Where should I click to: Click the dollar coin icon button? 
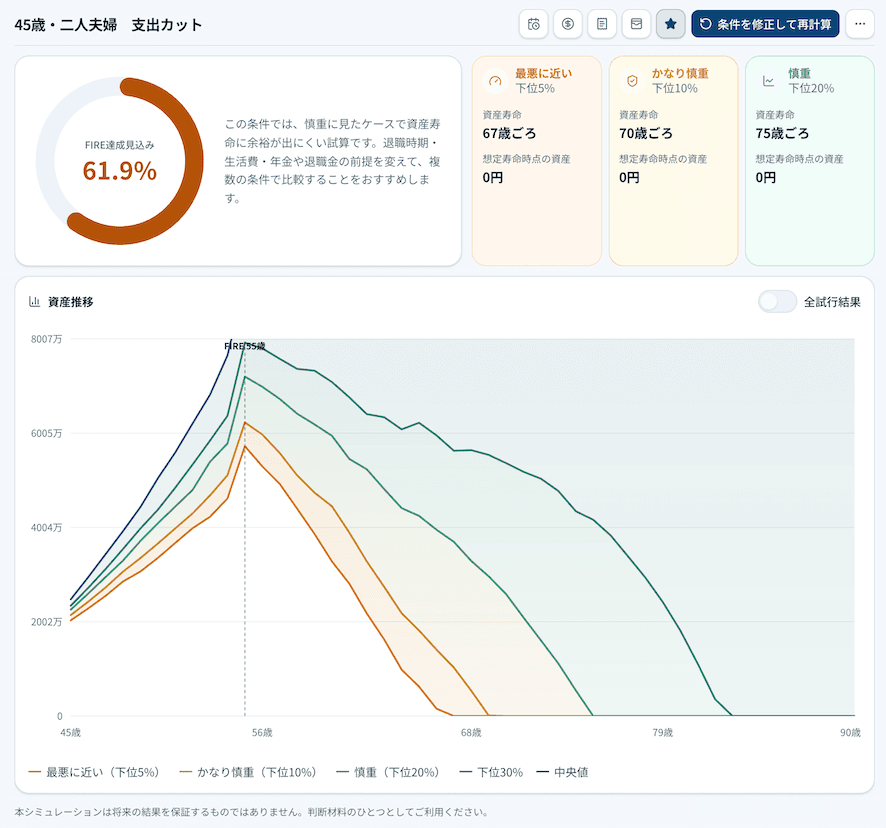click(568, 24)
